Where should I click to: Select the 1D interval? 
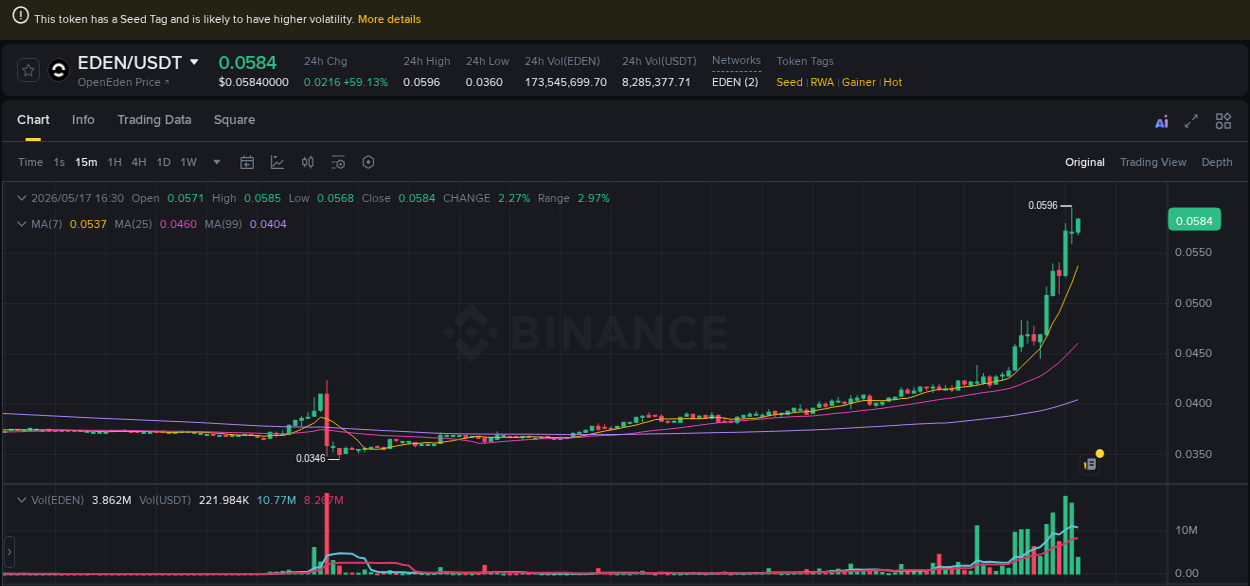[163, 162]
